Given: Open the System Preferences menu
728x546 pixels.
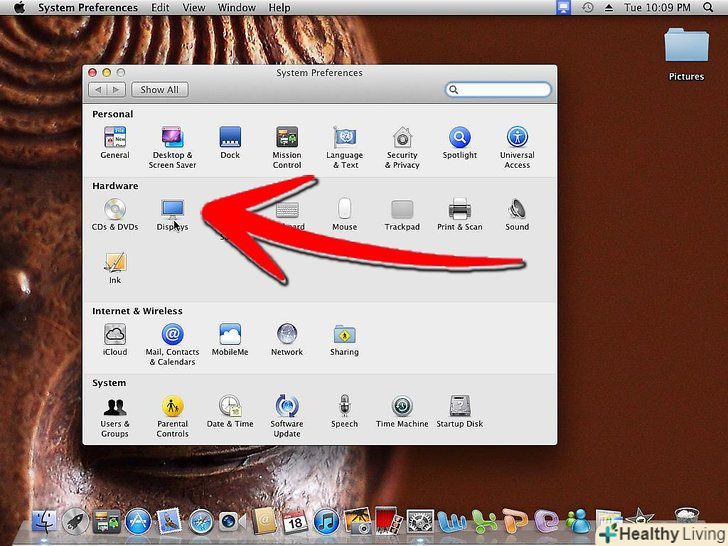Looking at the screenshot, I should tap(88, 7).
